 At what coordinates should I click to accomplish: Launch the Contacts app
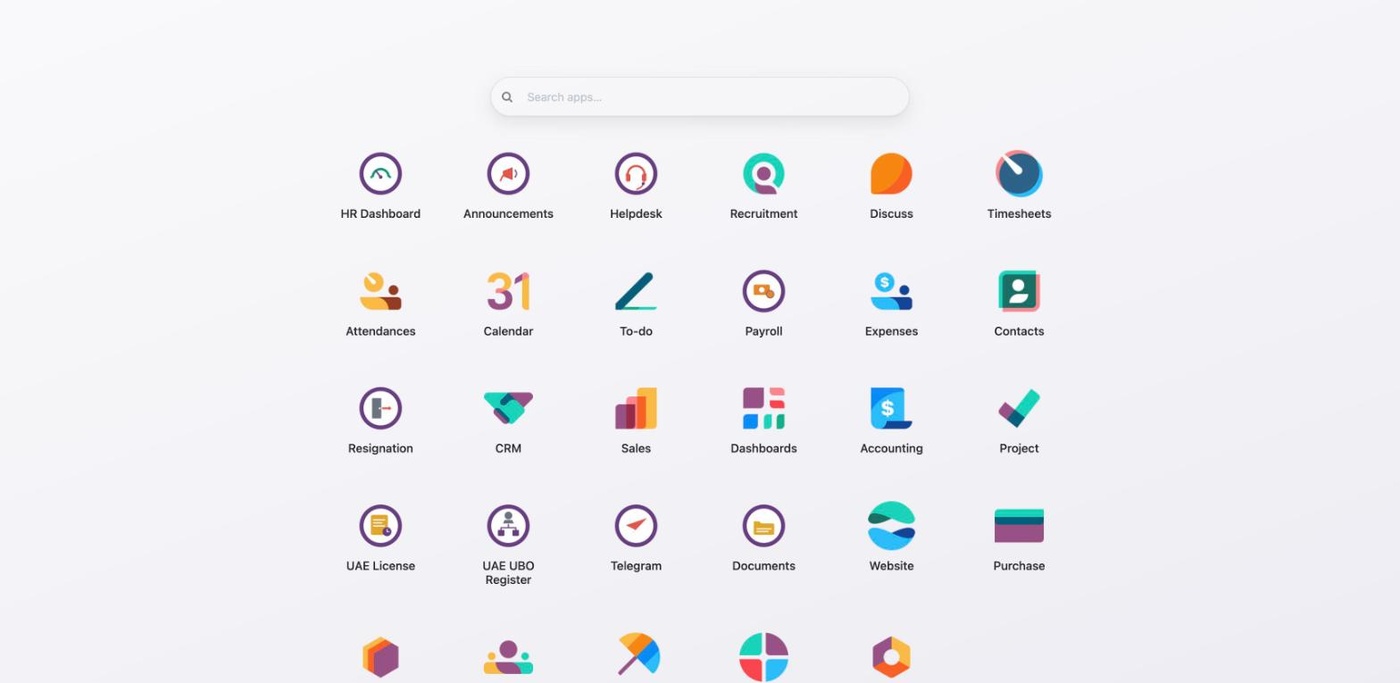tap(1019, 291)
